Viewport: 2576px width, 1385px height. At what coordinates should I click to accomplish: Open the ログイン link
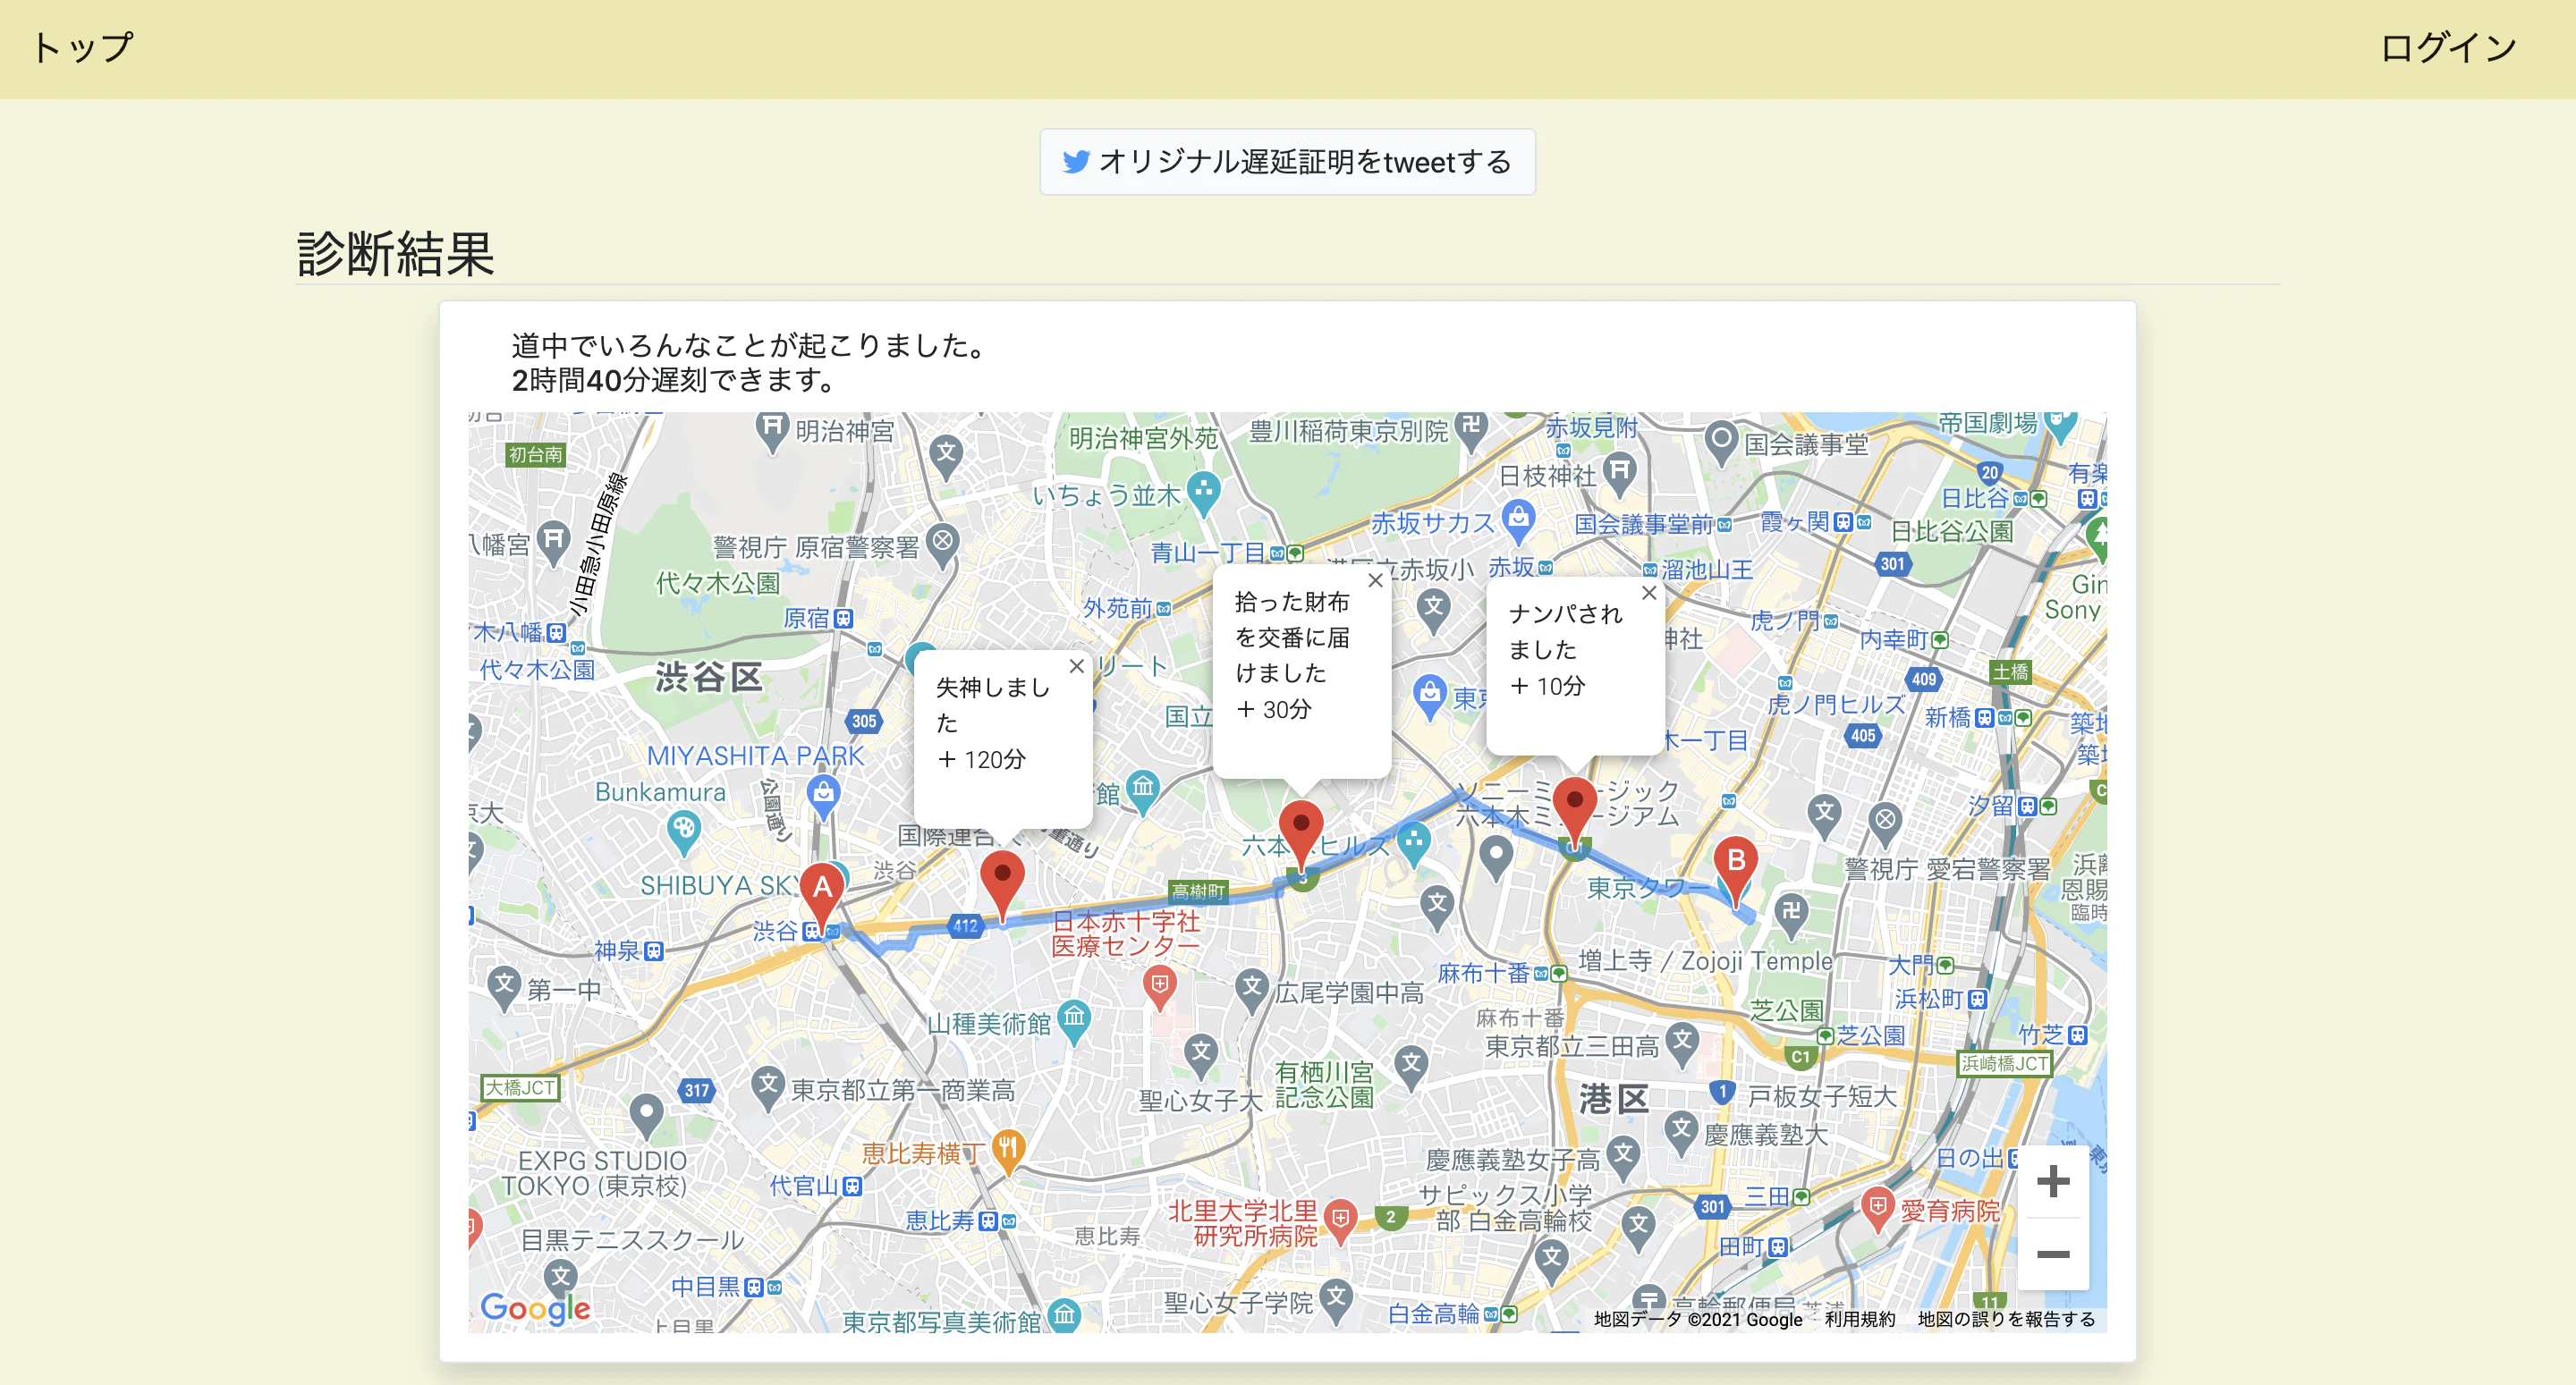(2447, 48)
